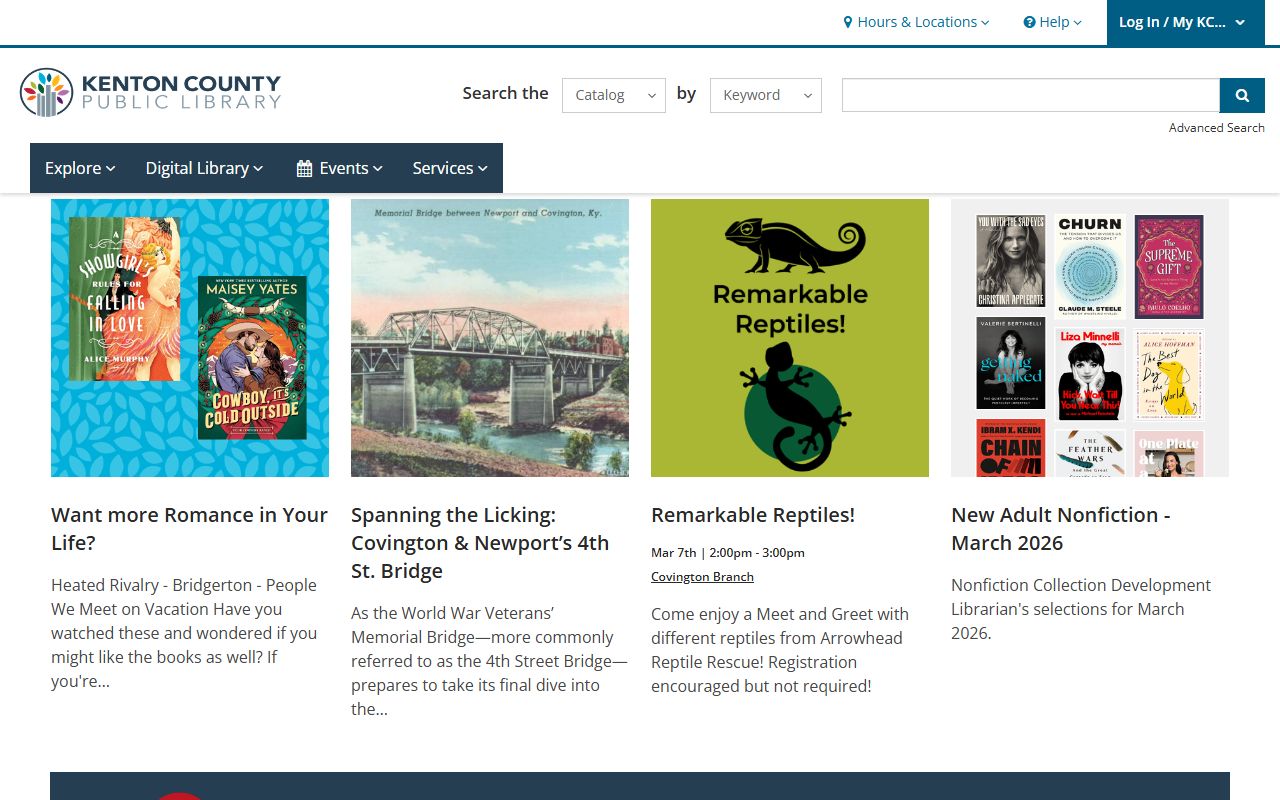This screenshot has width=1280, height=800.
Task: Click the Kenton County Public Library logo
Action: (150, 92)
